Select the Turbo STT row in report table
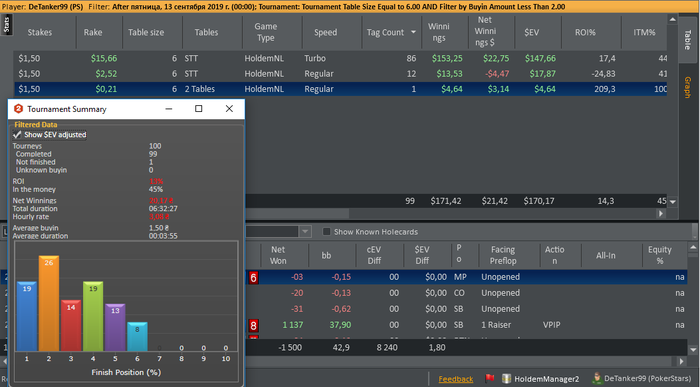 click(340, 58)
